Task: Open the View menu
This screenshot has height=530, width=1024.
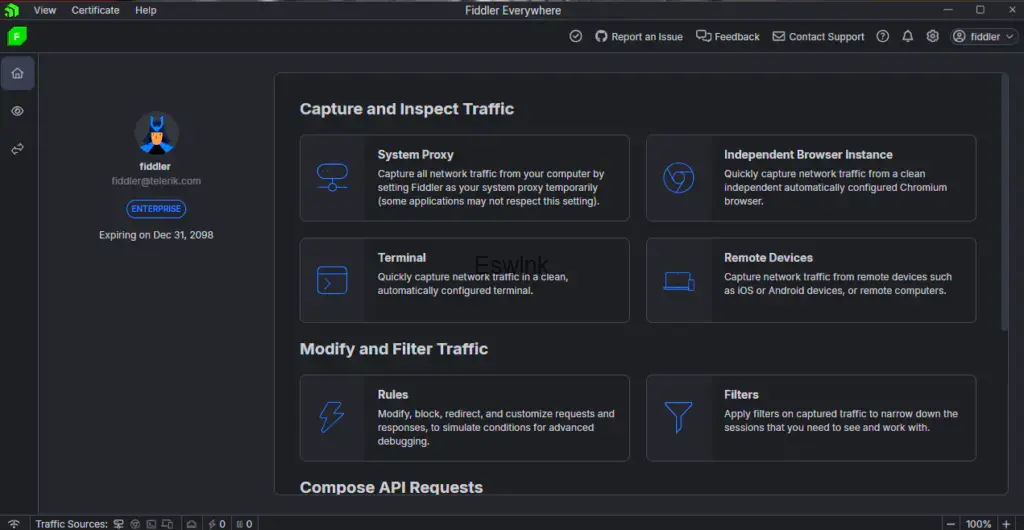Action: tap(45, 10)
